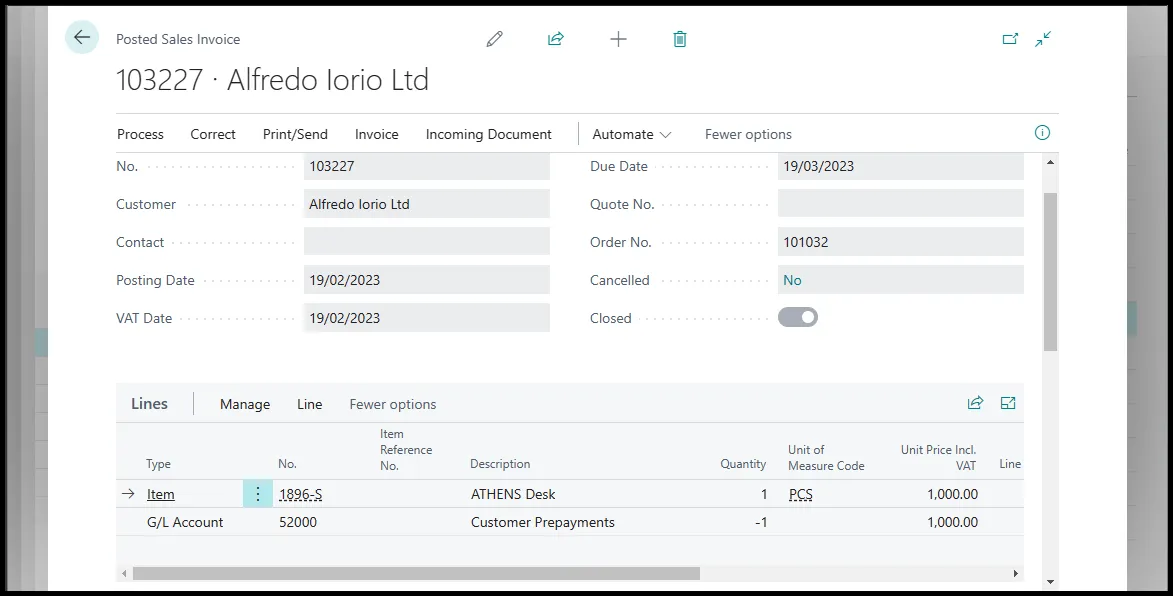Click the horizontal scrollbar in Lines
Image resolution: width=1173 pixels, height=596 pixels.
[416, 574]
